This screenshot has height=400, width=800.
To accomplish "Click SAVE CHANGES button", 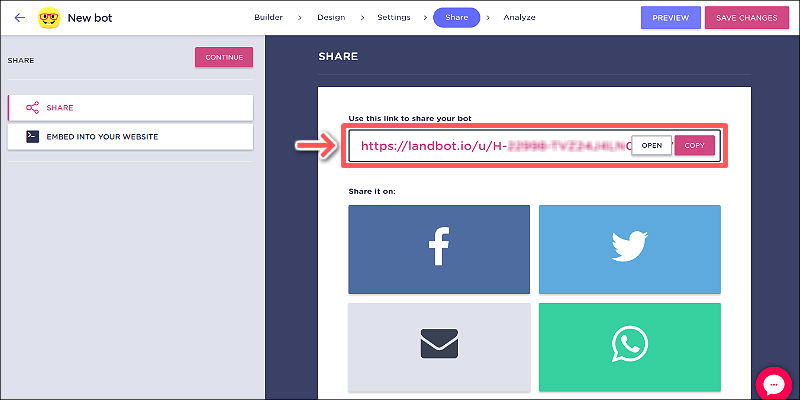I will 746,18.
